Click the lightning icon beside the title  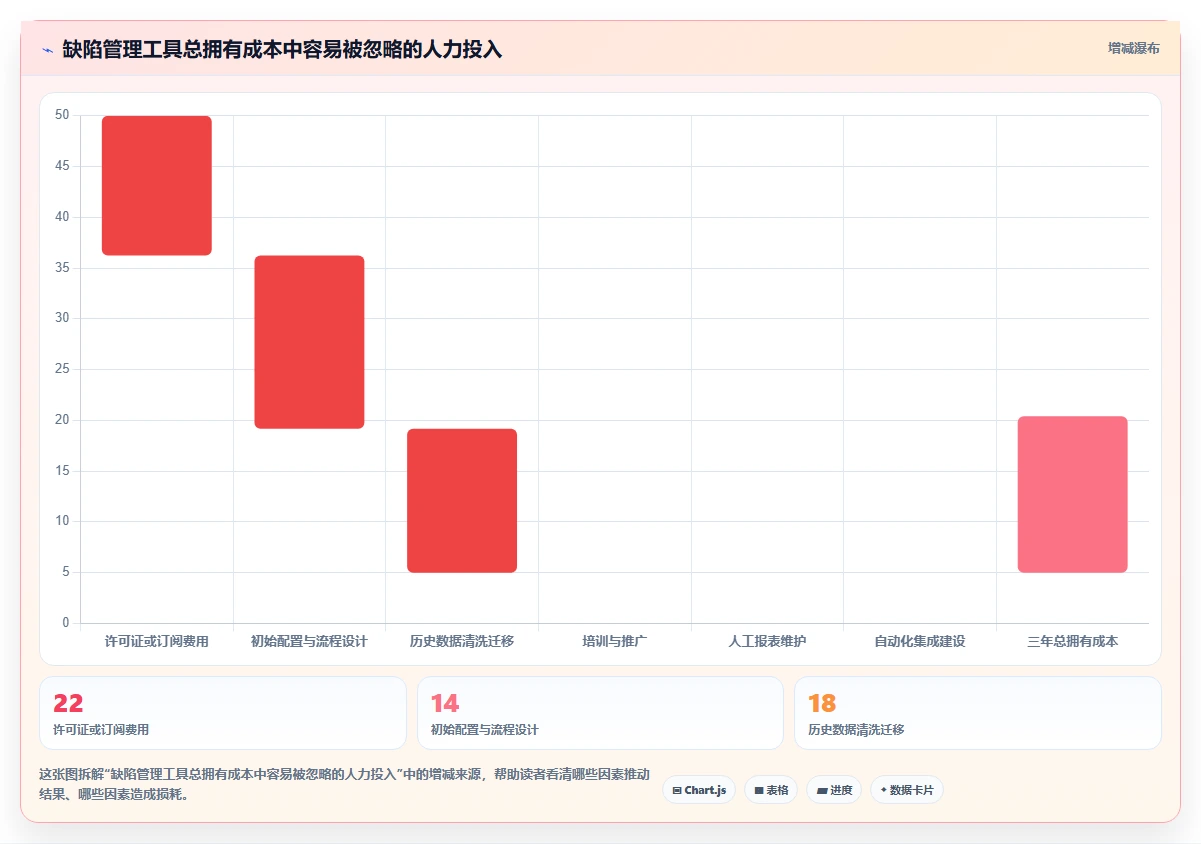click(x=48, y=49)
